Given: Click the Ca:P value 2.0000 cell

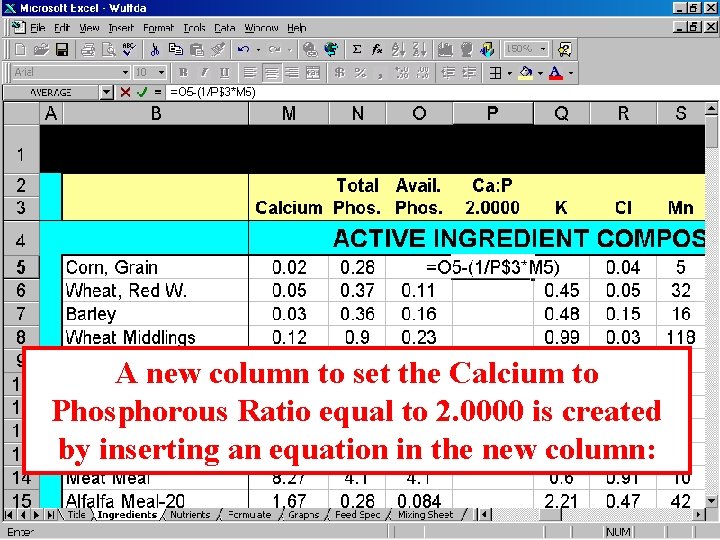Looking at the screenshot, I should pyautogui.click(x=492, y=208).
